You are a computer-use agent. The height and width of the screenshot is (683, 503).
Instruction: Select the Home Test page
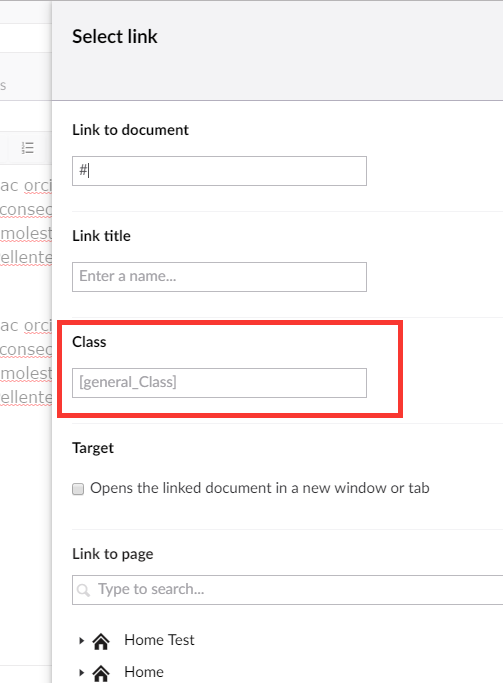159,640
